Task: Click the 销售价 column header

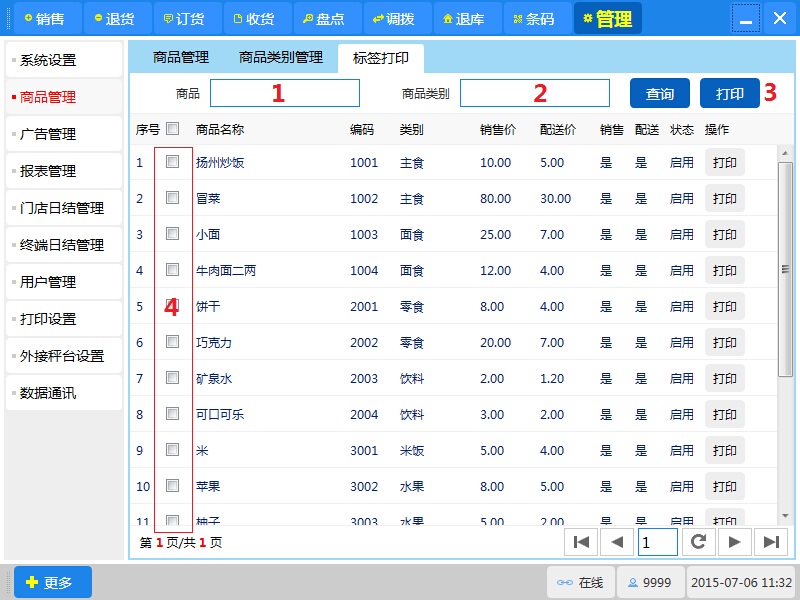Action: click(497, 130)
